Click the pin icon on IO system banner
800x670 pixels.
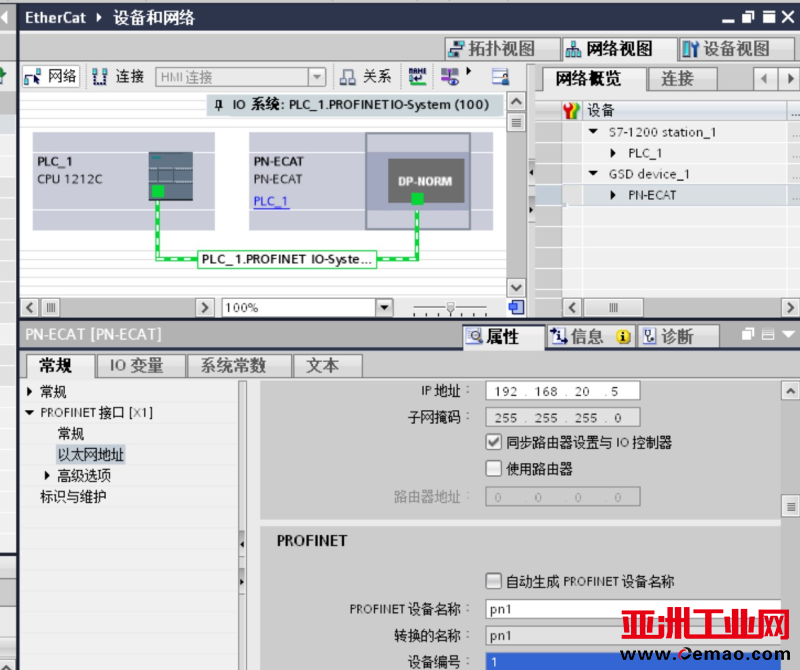pyautogui.click(x=219, y=105)
